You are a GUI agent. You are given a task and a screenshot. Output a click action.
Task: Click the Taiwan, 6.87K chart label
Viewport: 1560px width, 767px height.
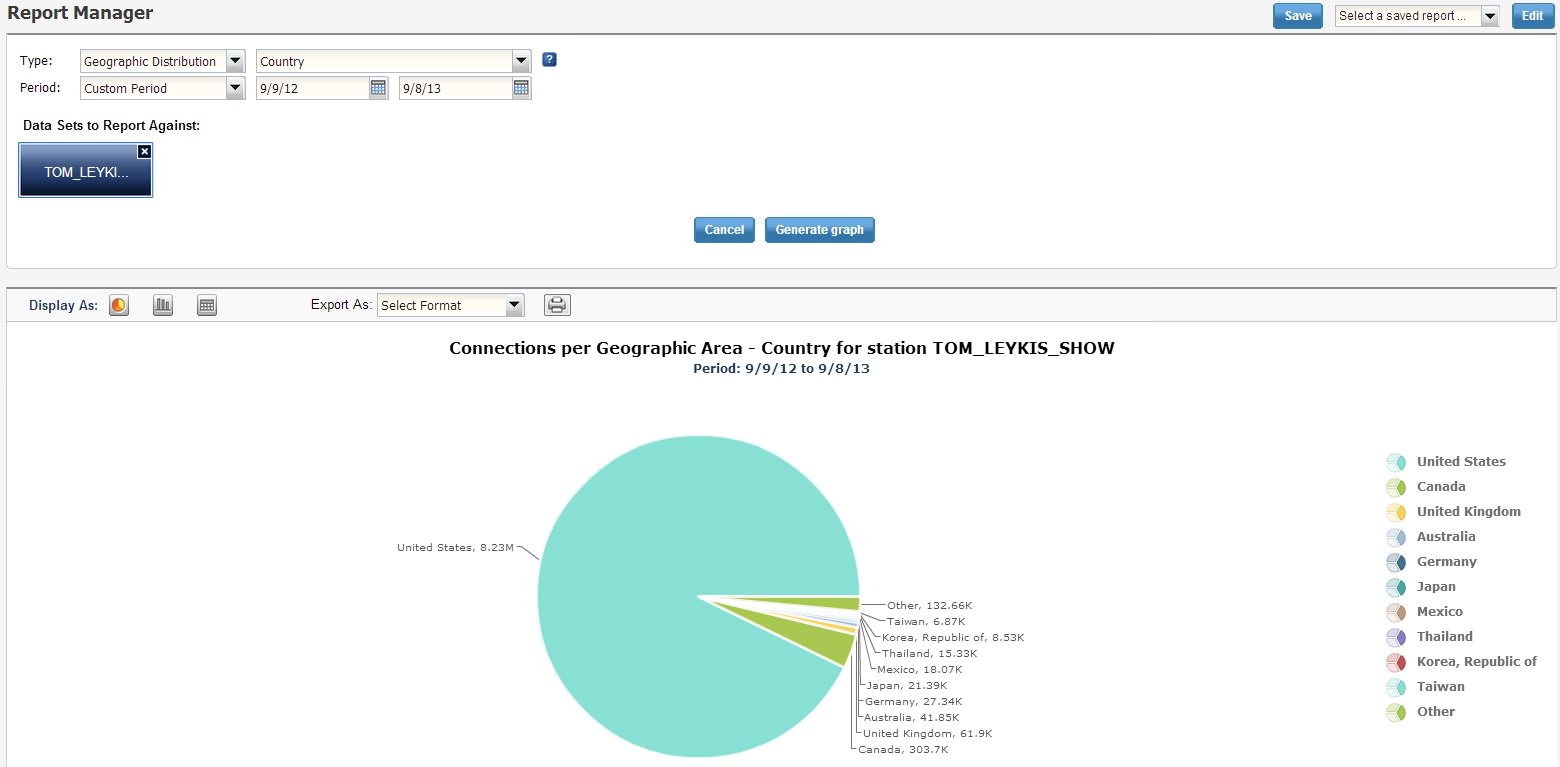pyautogui.click(x=926, y=621)
